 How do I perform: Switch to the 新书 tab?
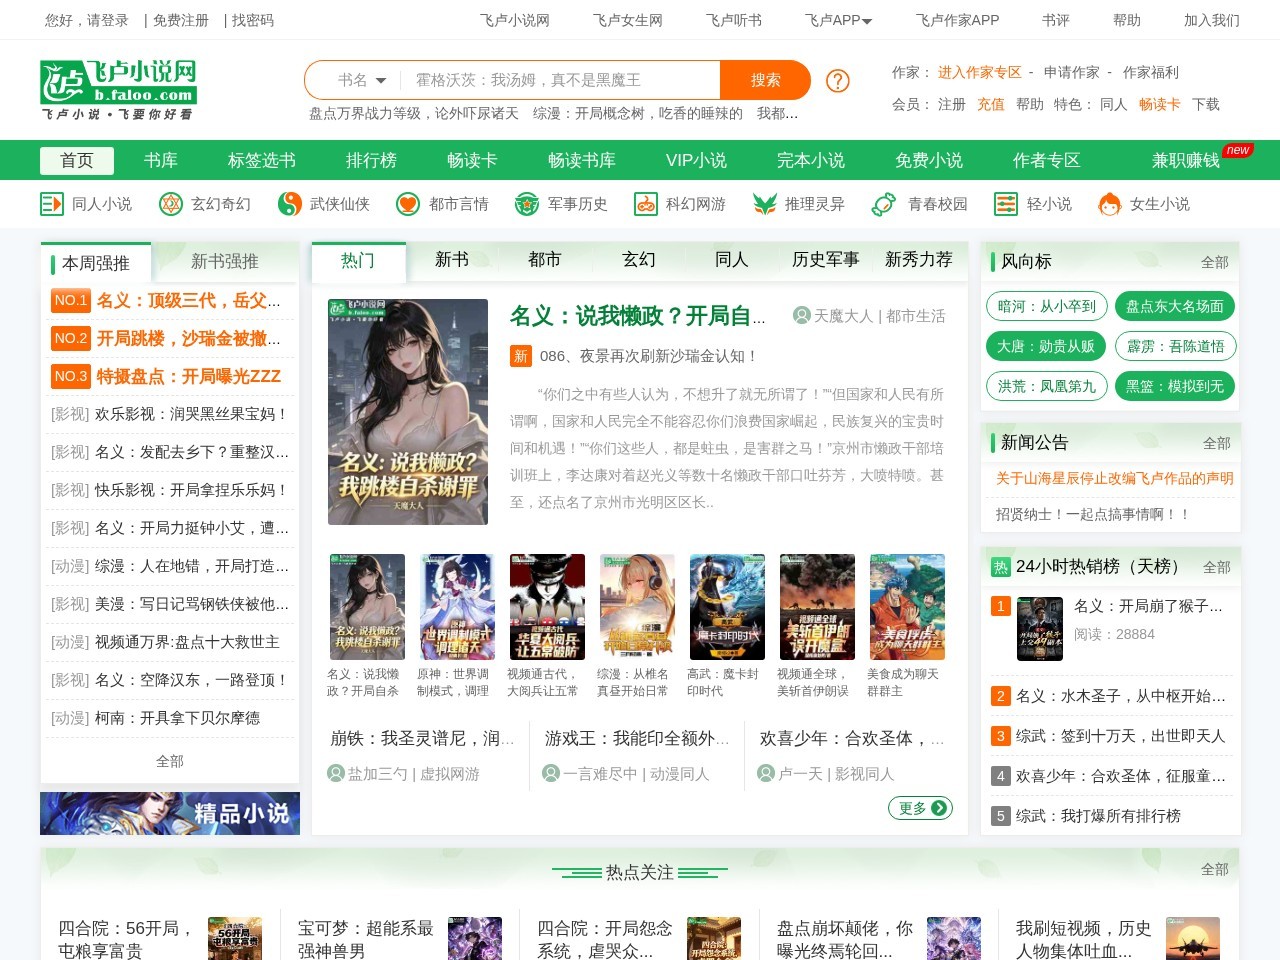(452, 260)
